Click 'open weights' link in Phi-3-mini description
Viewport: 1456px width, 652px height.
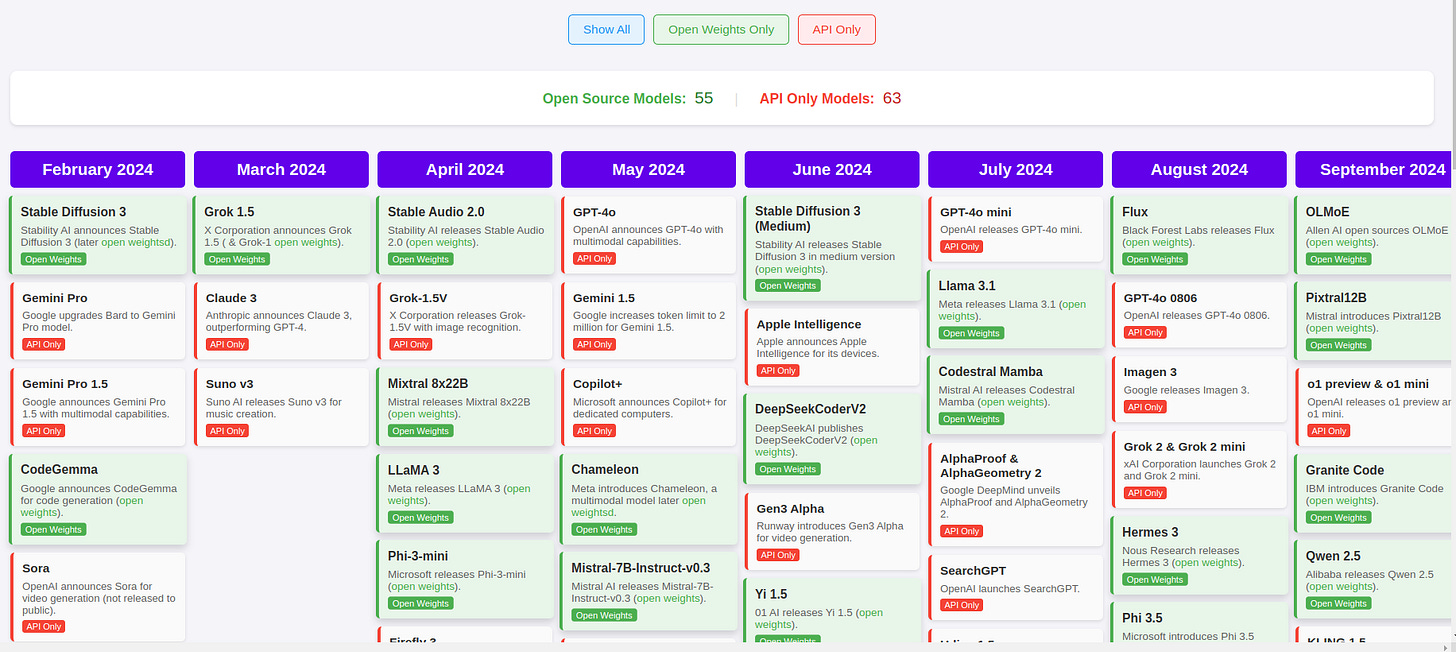tap(420, 586)
